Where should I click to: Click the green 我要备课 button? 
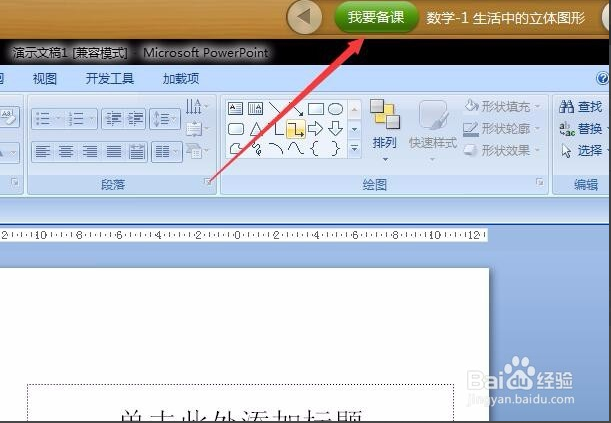click(376, 17)
